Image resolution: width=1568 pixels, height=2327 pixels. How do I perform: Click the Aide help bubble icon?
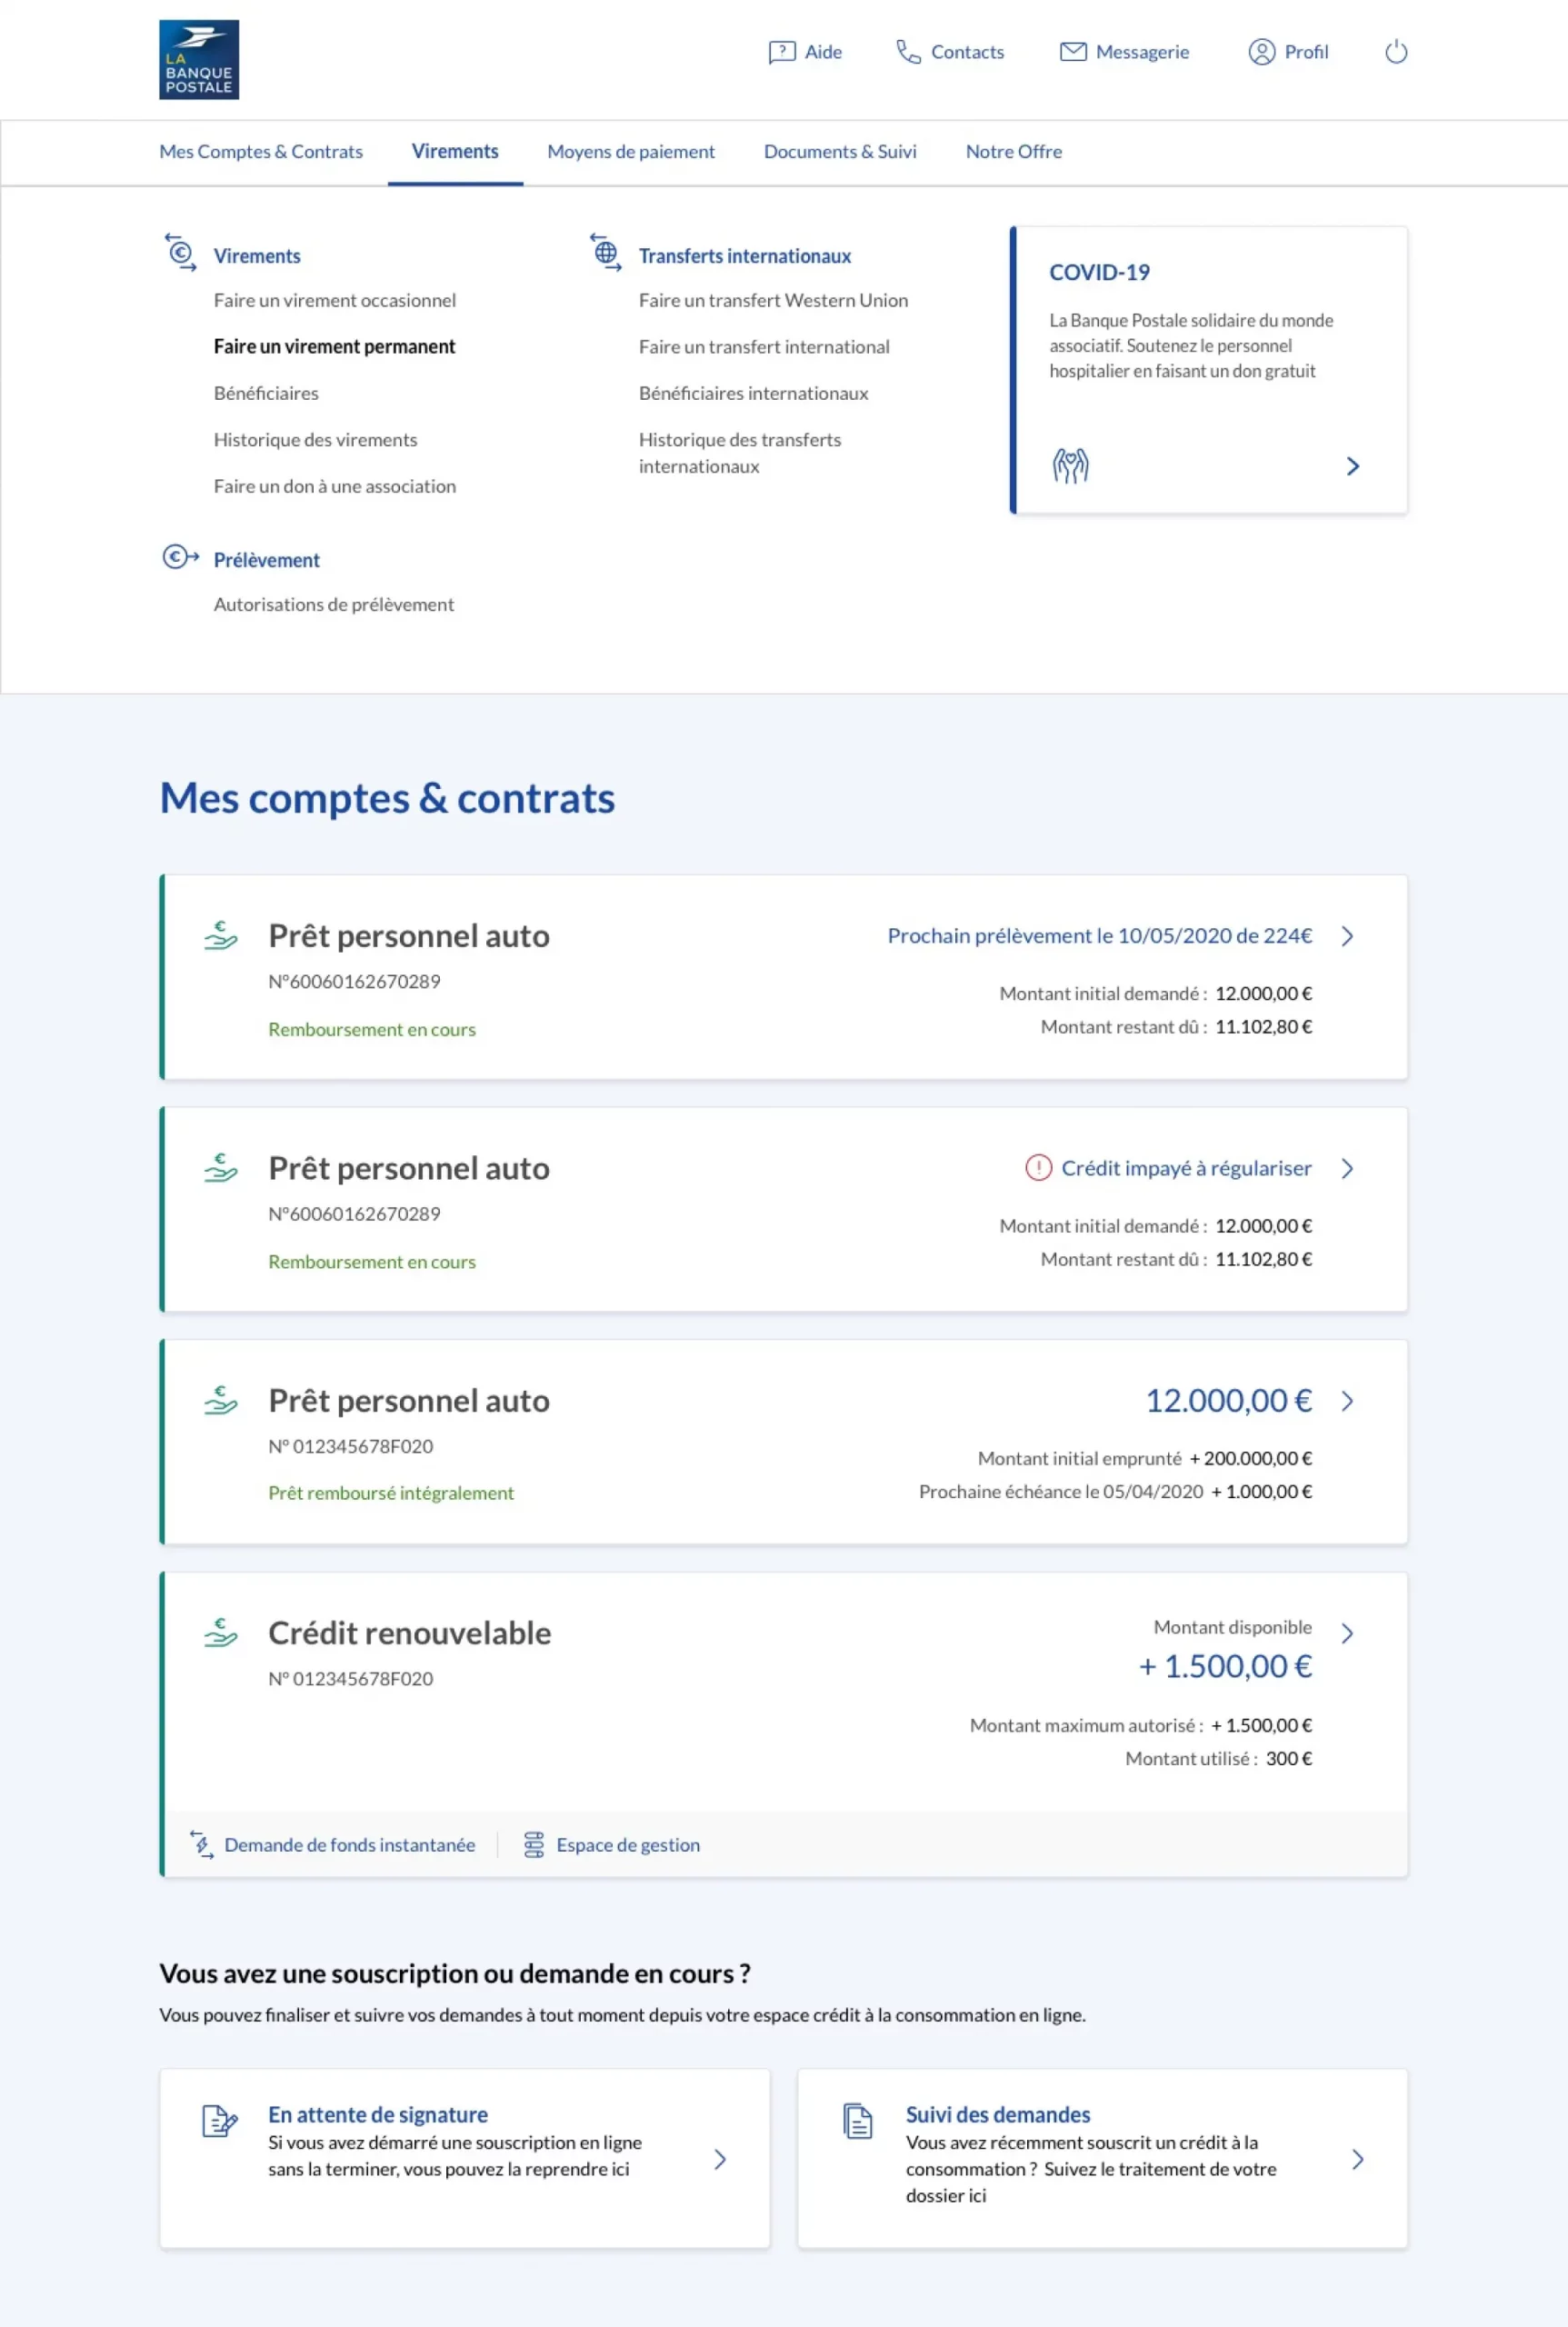coord(781,52)
